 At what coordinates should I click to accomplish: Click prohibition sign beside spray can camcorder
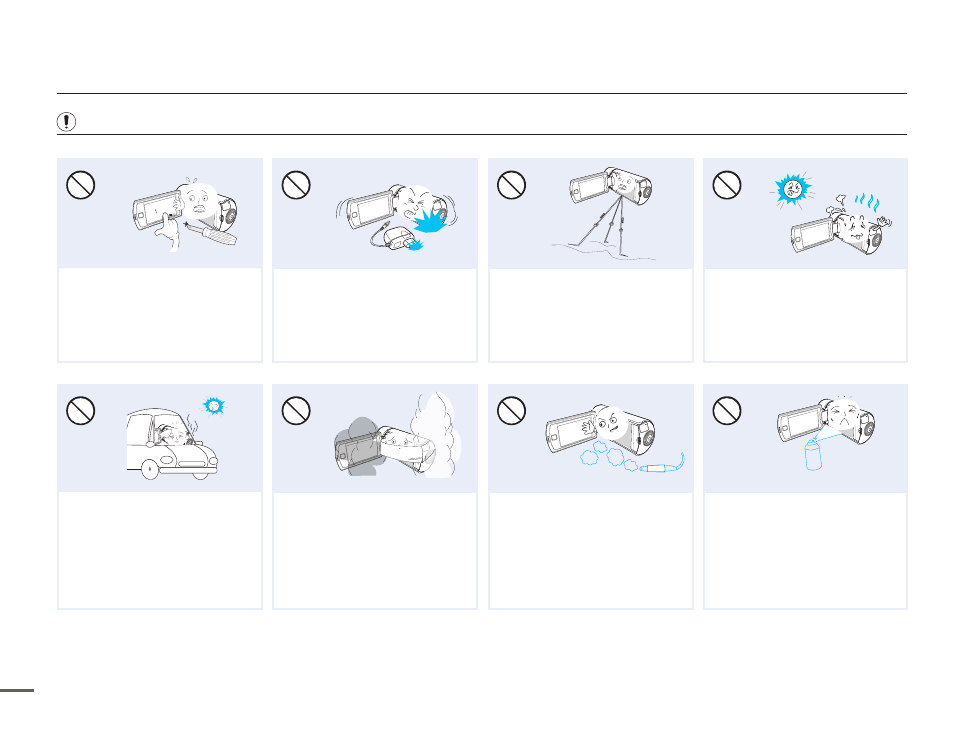tap(727, 411)
